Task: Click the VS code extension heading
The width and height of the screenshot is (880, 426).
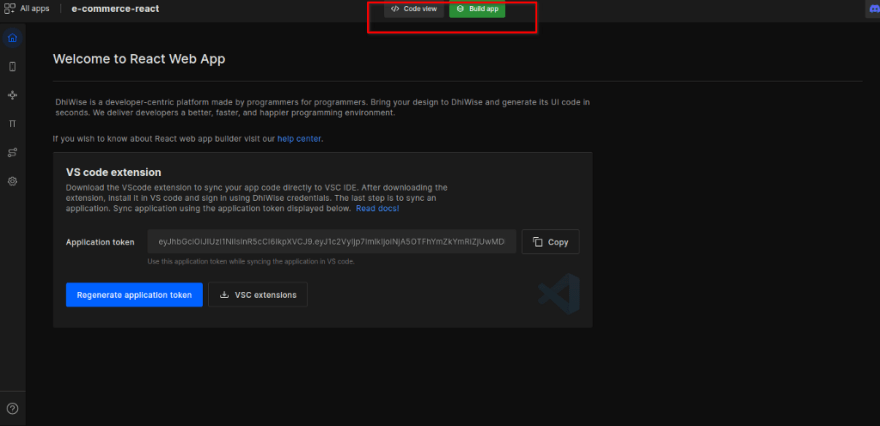Action: point(114,172)
